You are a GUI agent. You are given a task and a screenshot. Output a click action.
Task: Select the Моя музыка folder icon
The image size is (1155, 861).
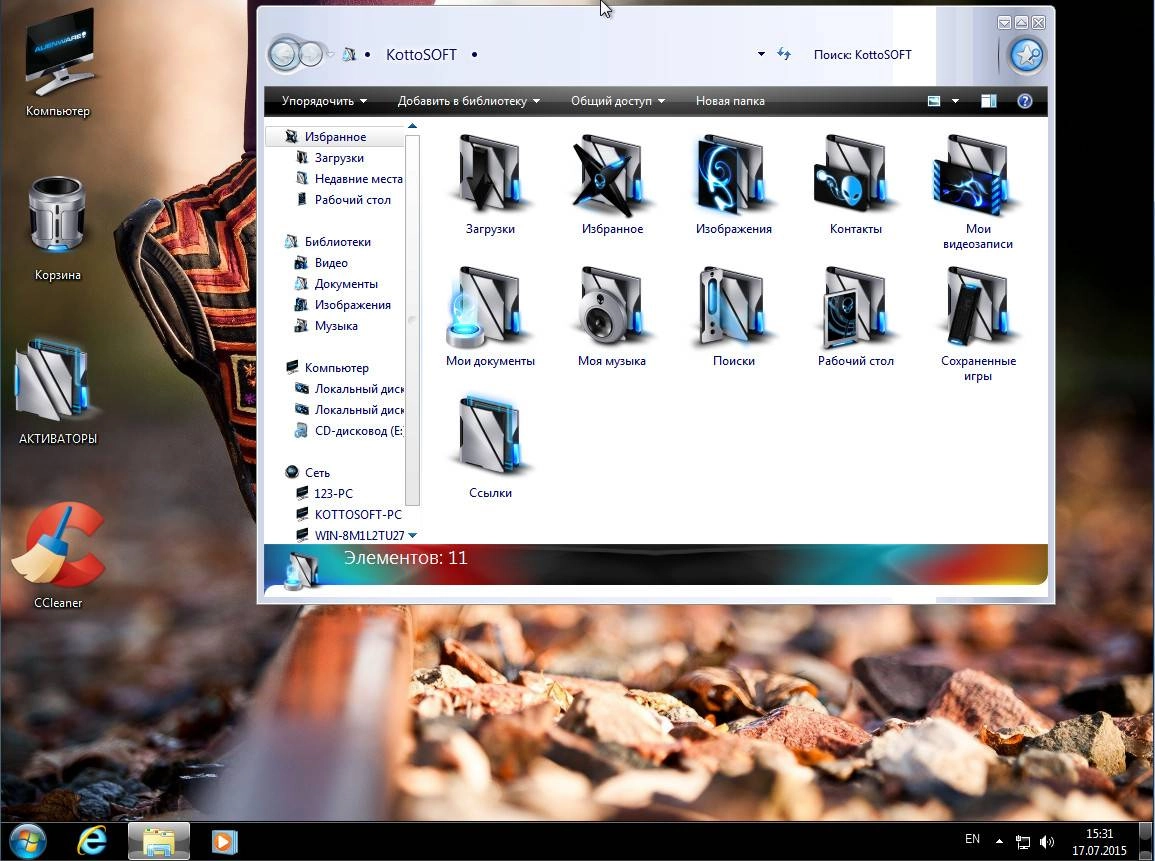[x=612, y=317]
